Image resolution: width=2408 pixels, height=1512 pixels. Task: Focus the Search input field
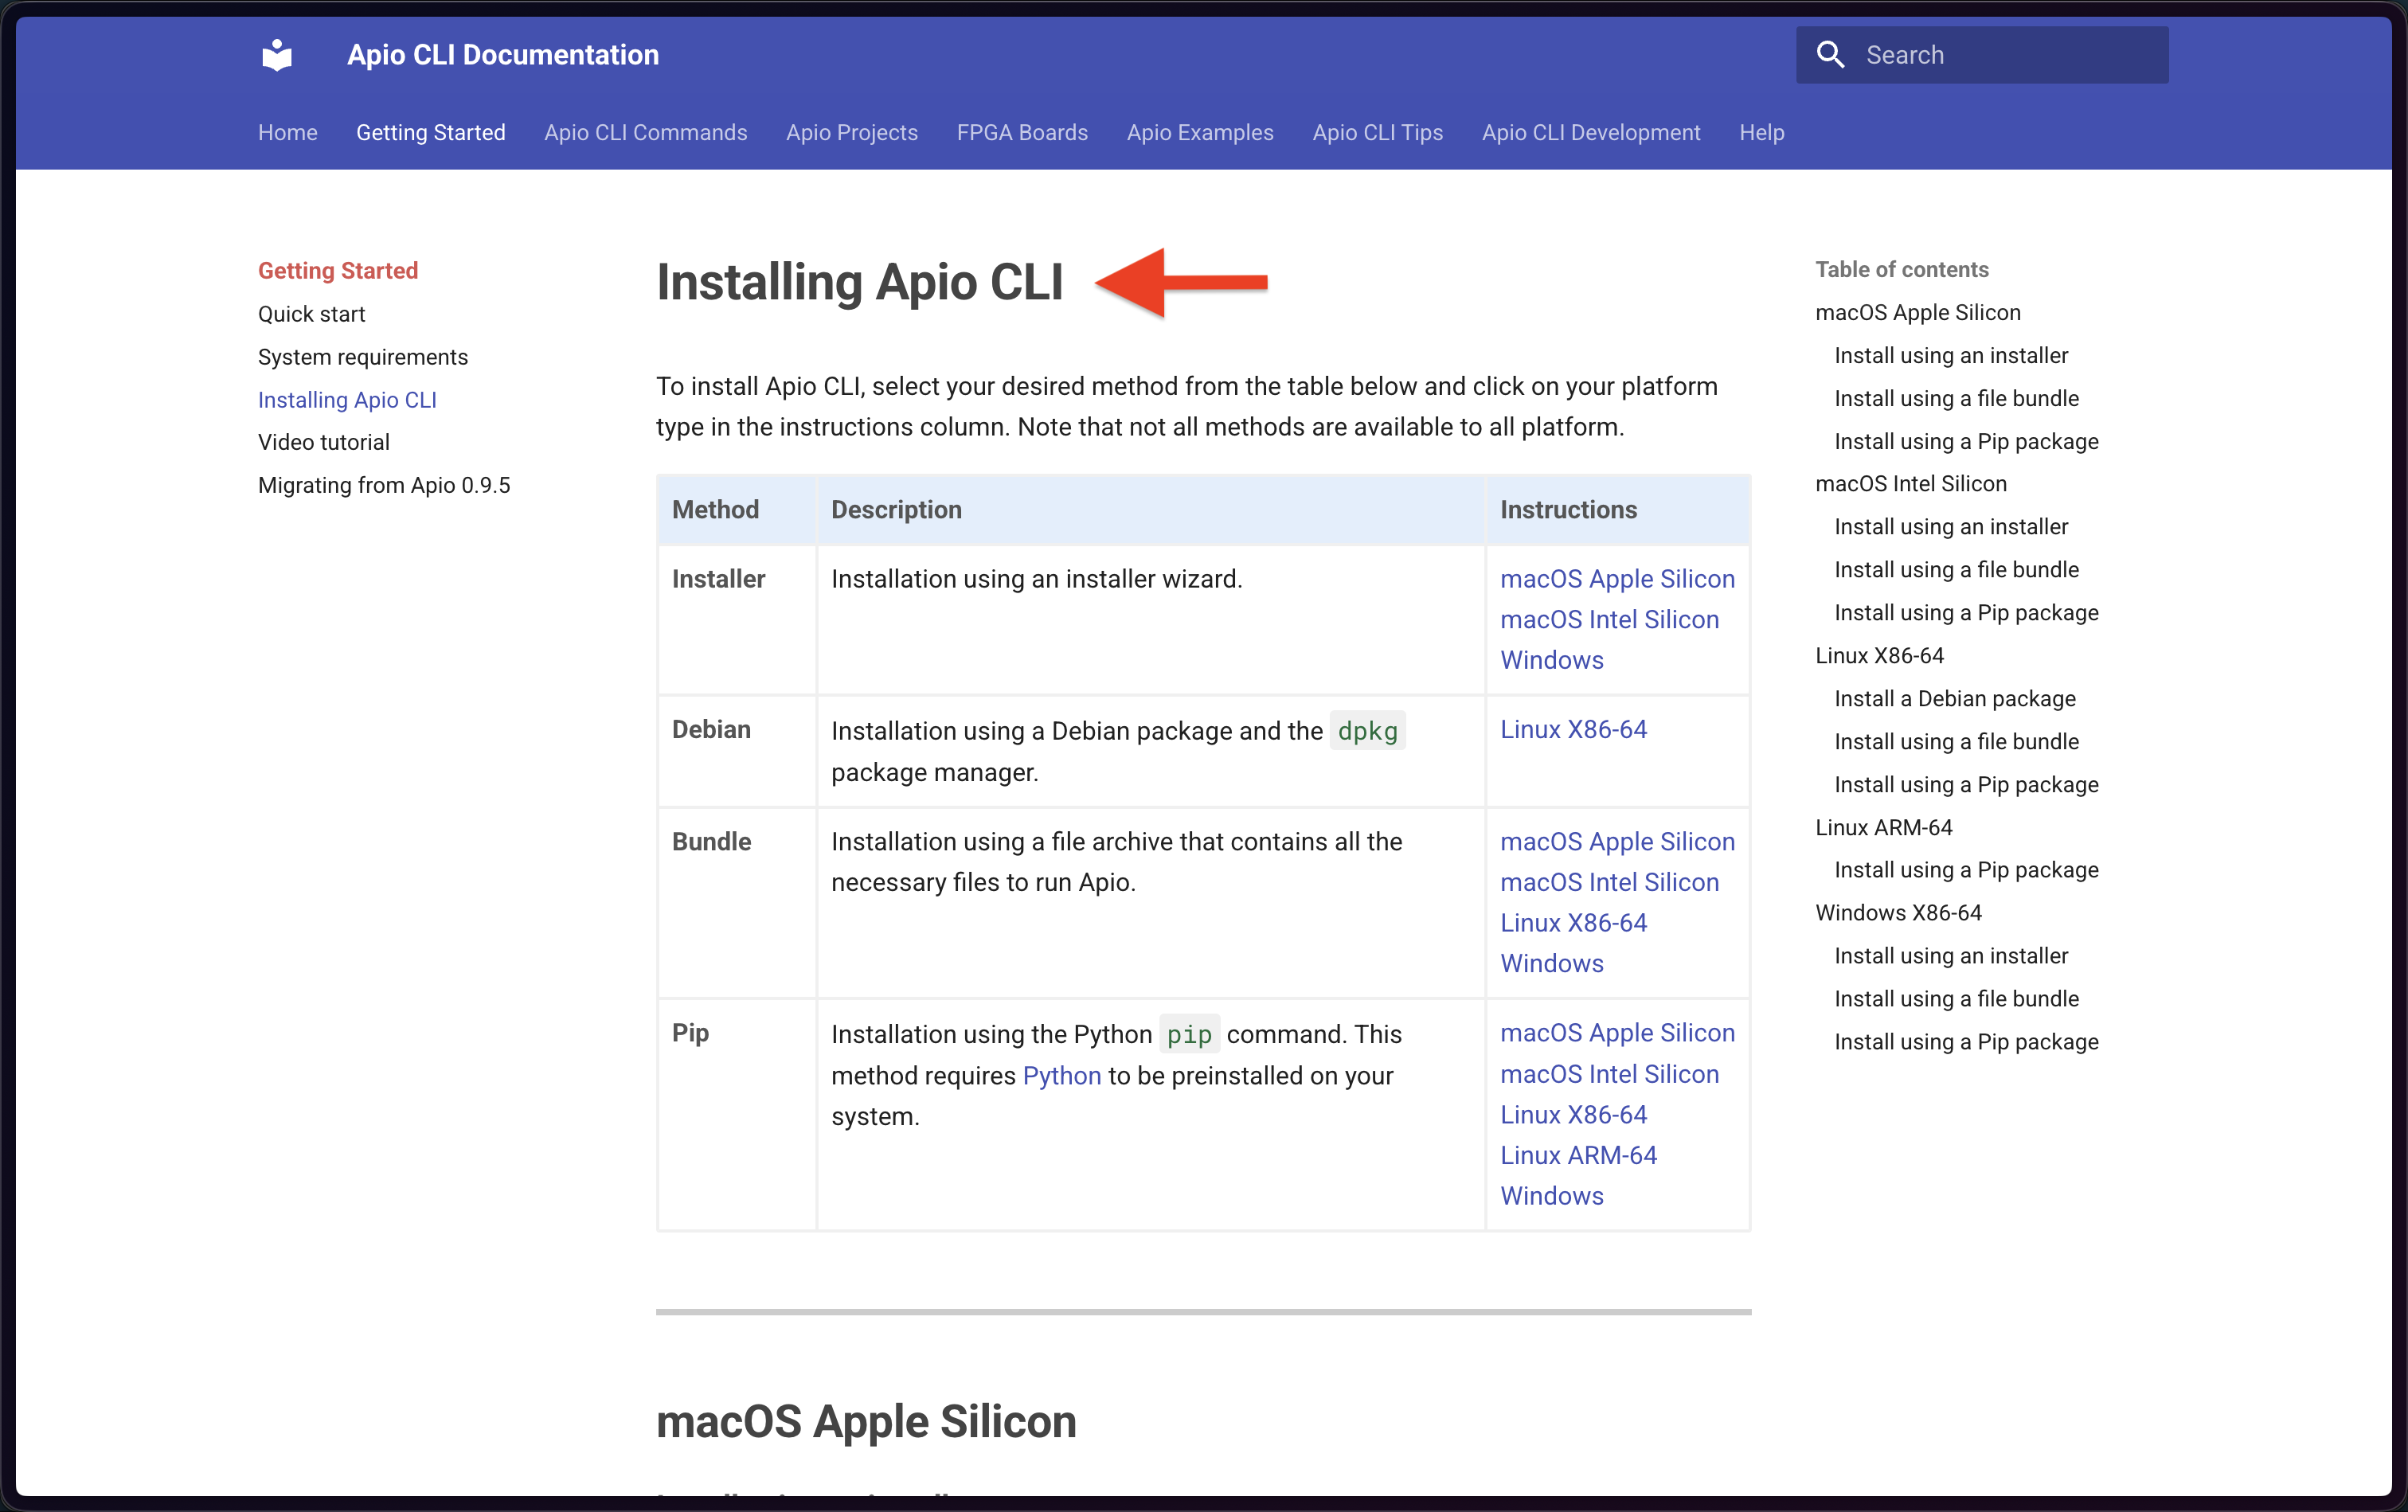(1982, 55)
